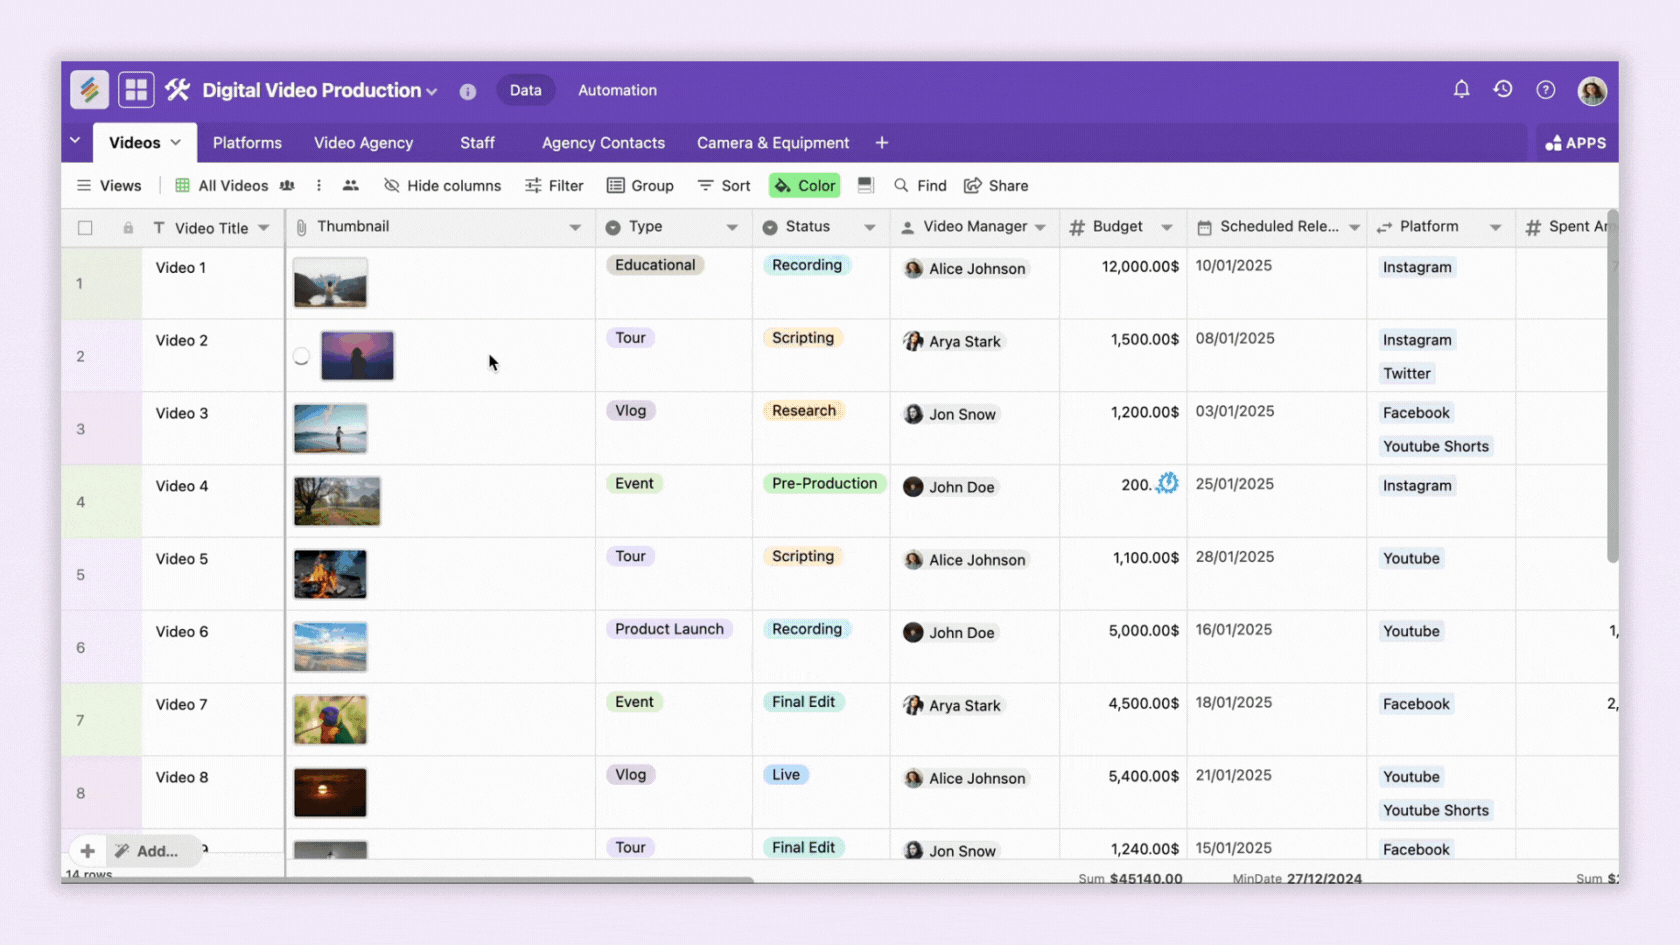The height and width of the screenshot is (945, 1680).
Task: Click Video 8 Live status tag
Action: coord(786,775)
